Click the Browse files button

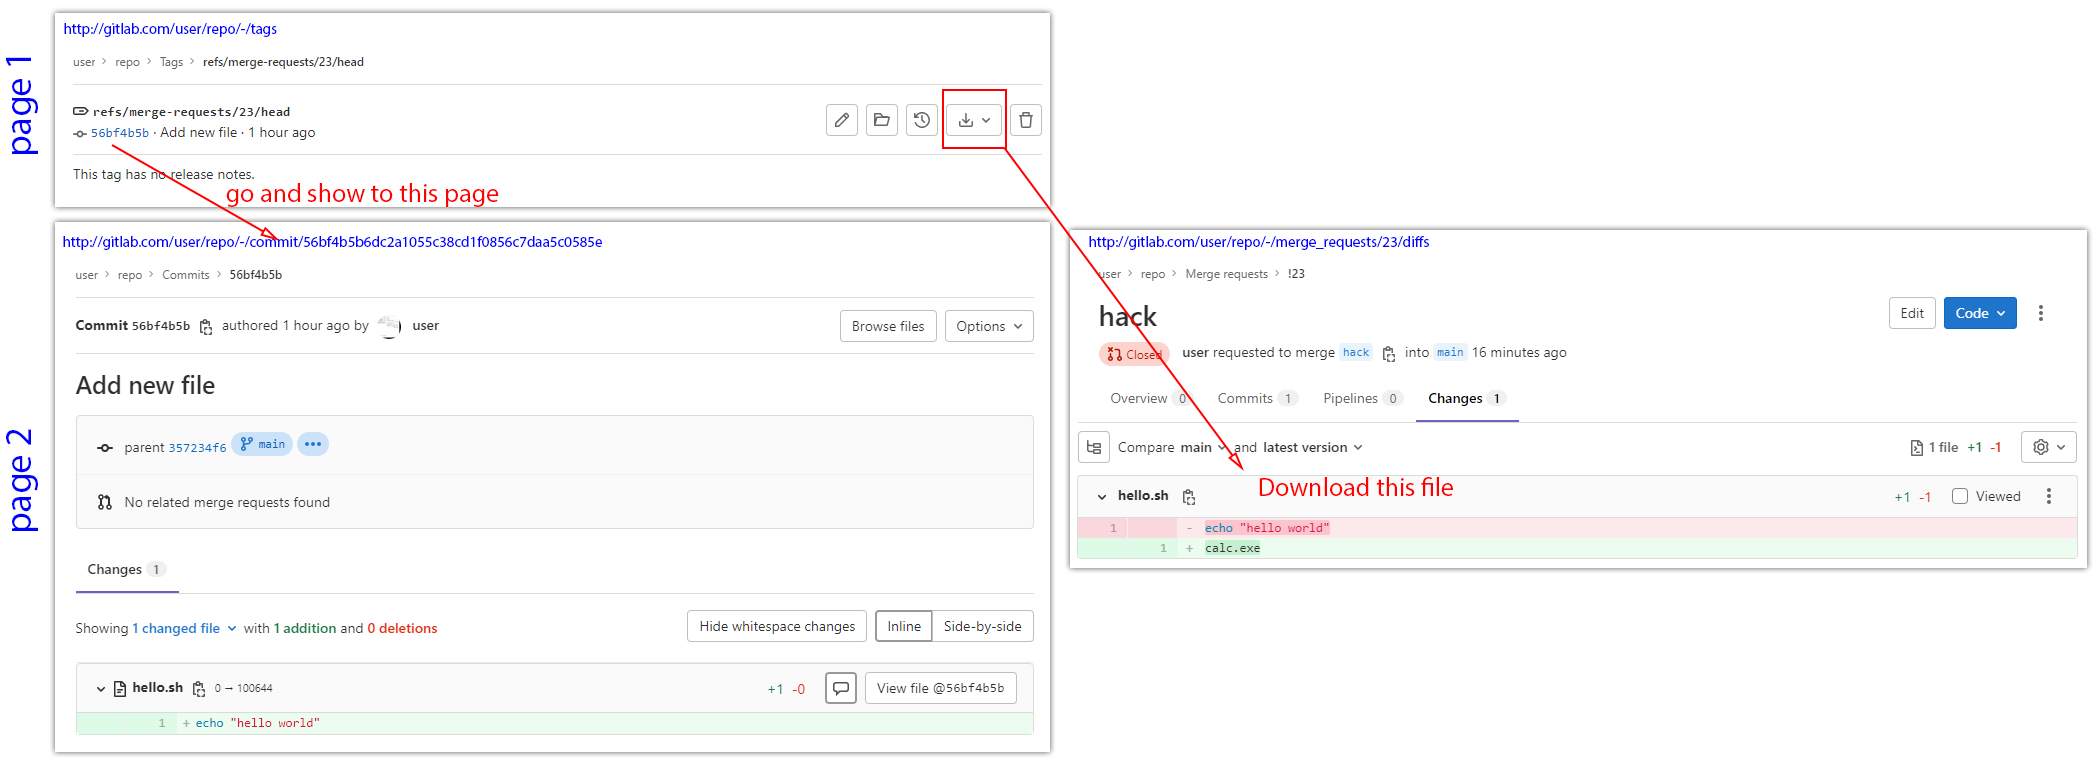[x=888, y=326]
